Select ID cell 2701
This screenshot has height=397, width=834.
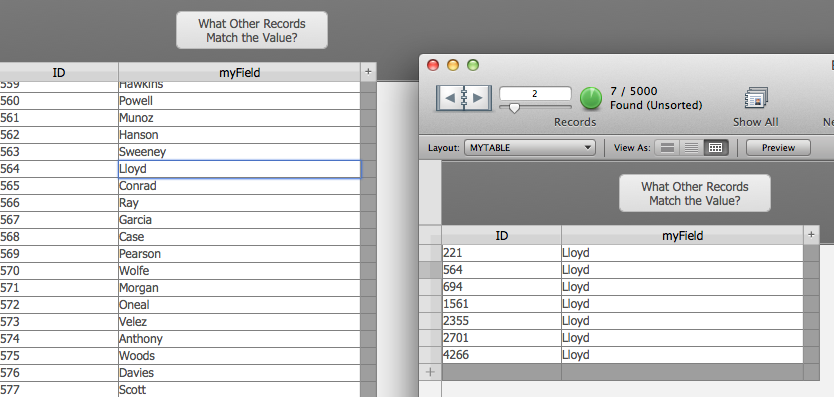[x=502, y=338]
